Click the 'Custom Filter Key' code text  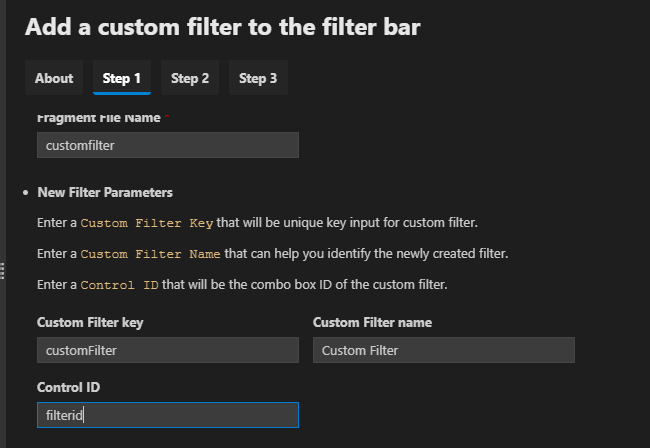pyautogui.click(x=147, y=223)
